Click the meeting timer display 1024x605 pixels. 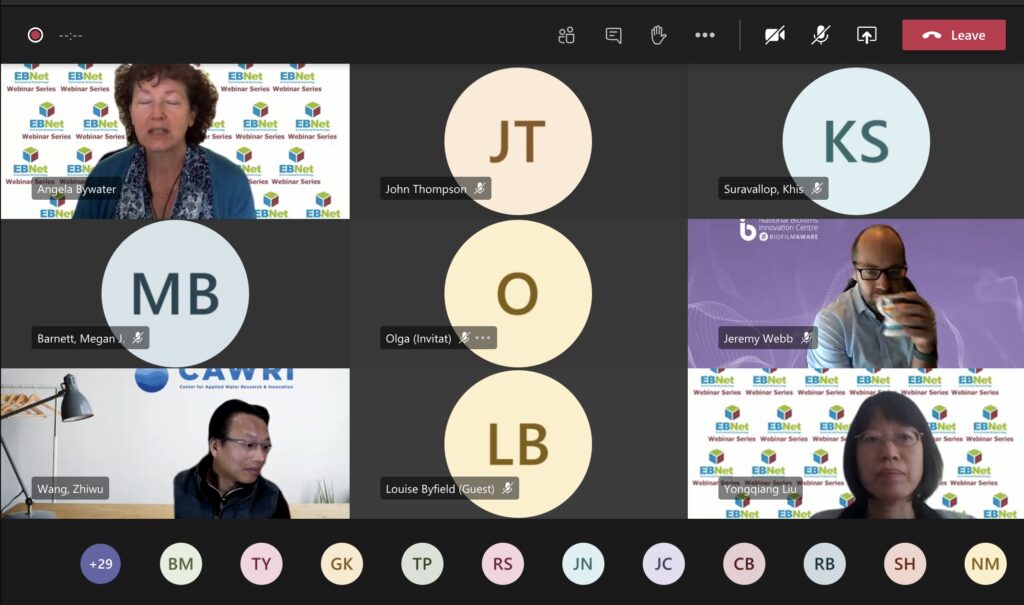click(71, 36)
